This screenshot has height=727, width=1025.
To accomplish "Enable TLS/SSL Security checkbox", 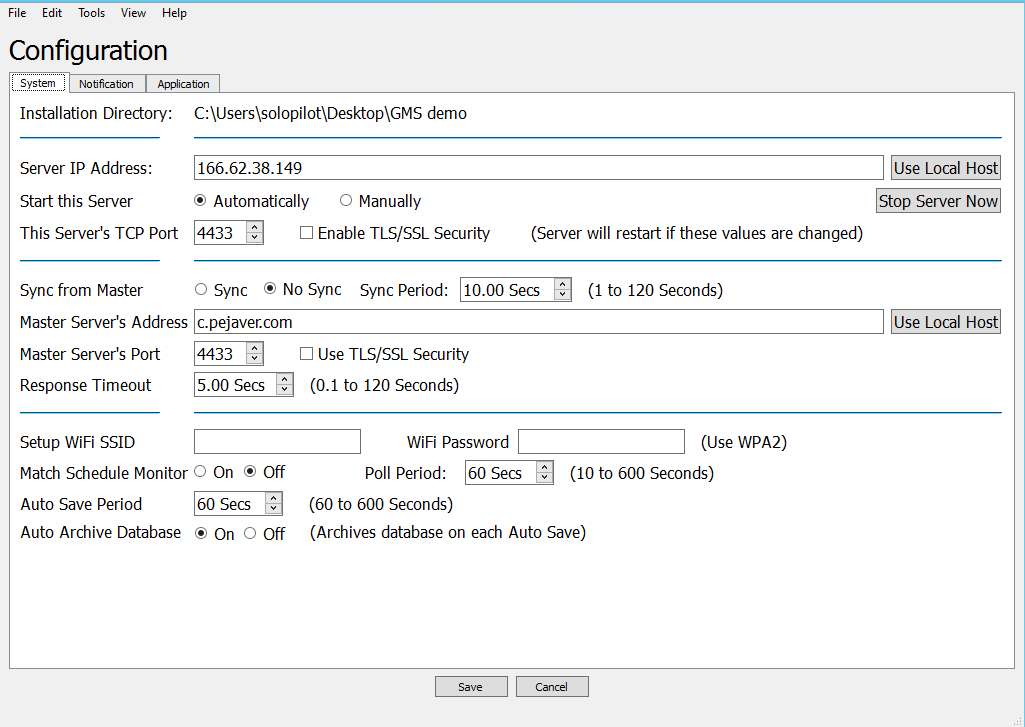I will tap(308, 233).
